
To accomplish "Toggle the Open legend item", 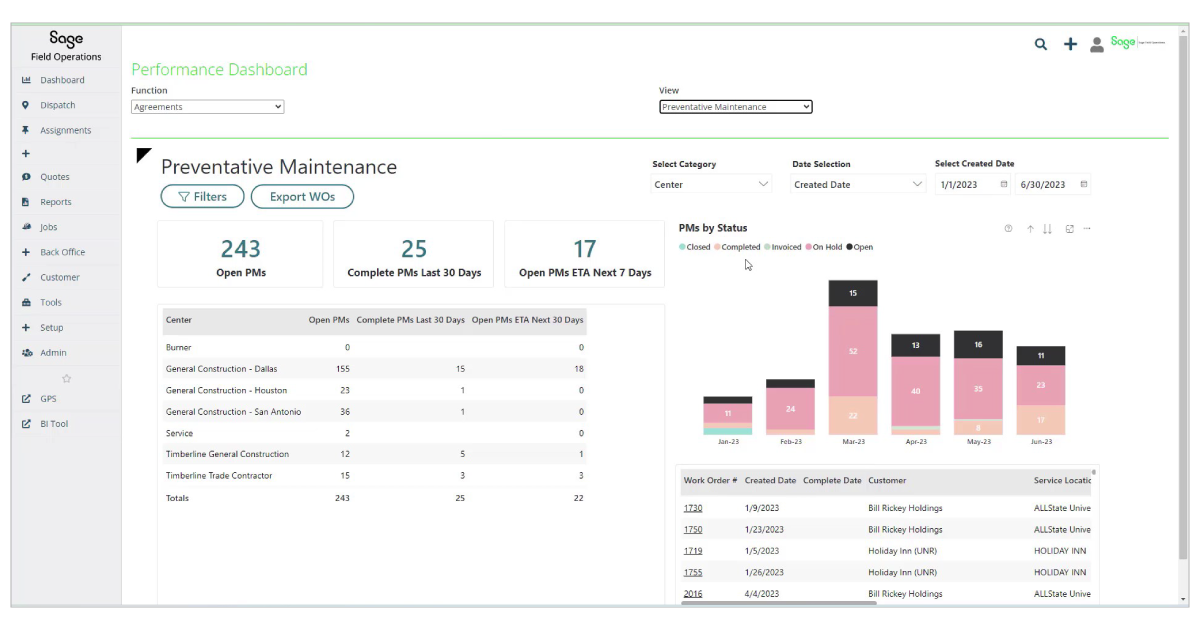I will (860, 247).
